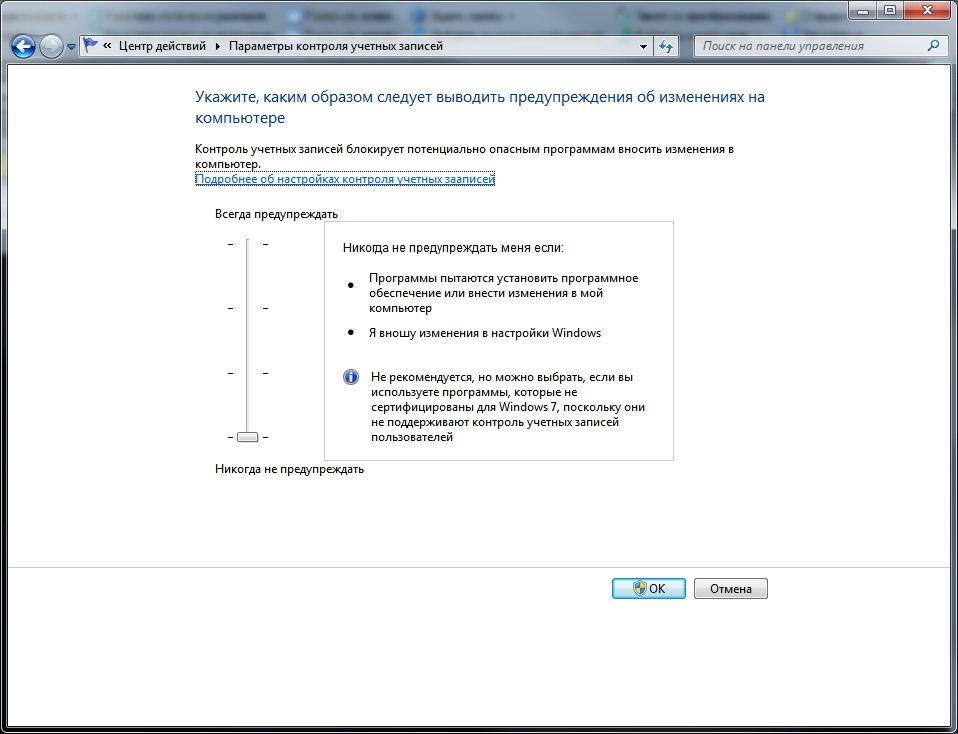Close the window with red X

[929, 9]
